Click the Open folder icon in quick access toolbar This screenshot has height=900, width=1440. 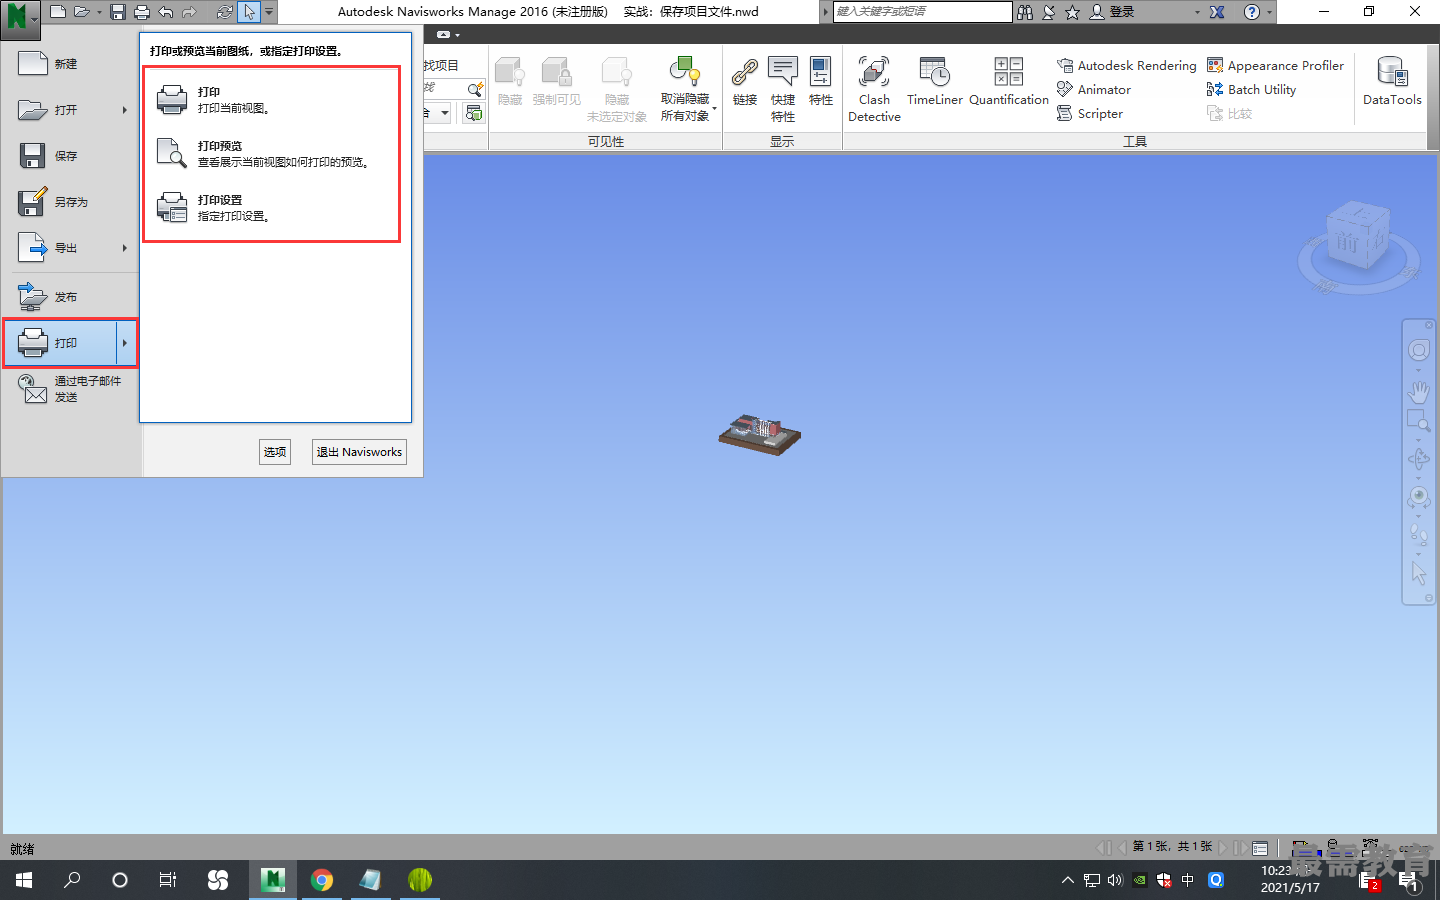pos(81,12)
